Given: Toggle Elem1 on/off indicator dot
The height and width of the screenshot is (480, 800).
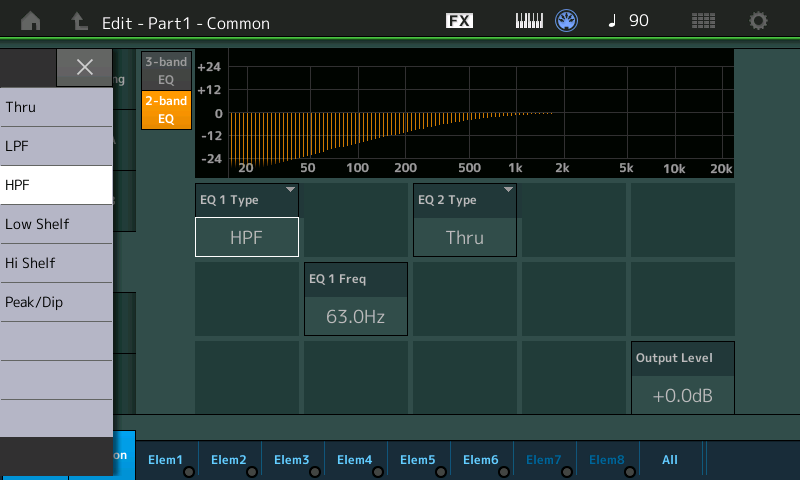Looking at the screenshot, I should 189,472.
